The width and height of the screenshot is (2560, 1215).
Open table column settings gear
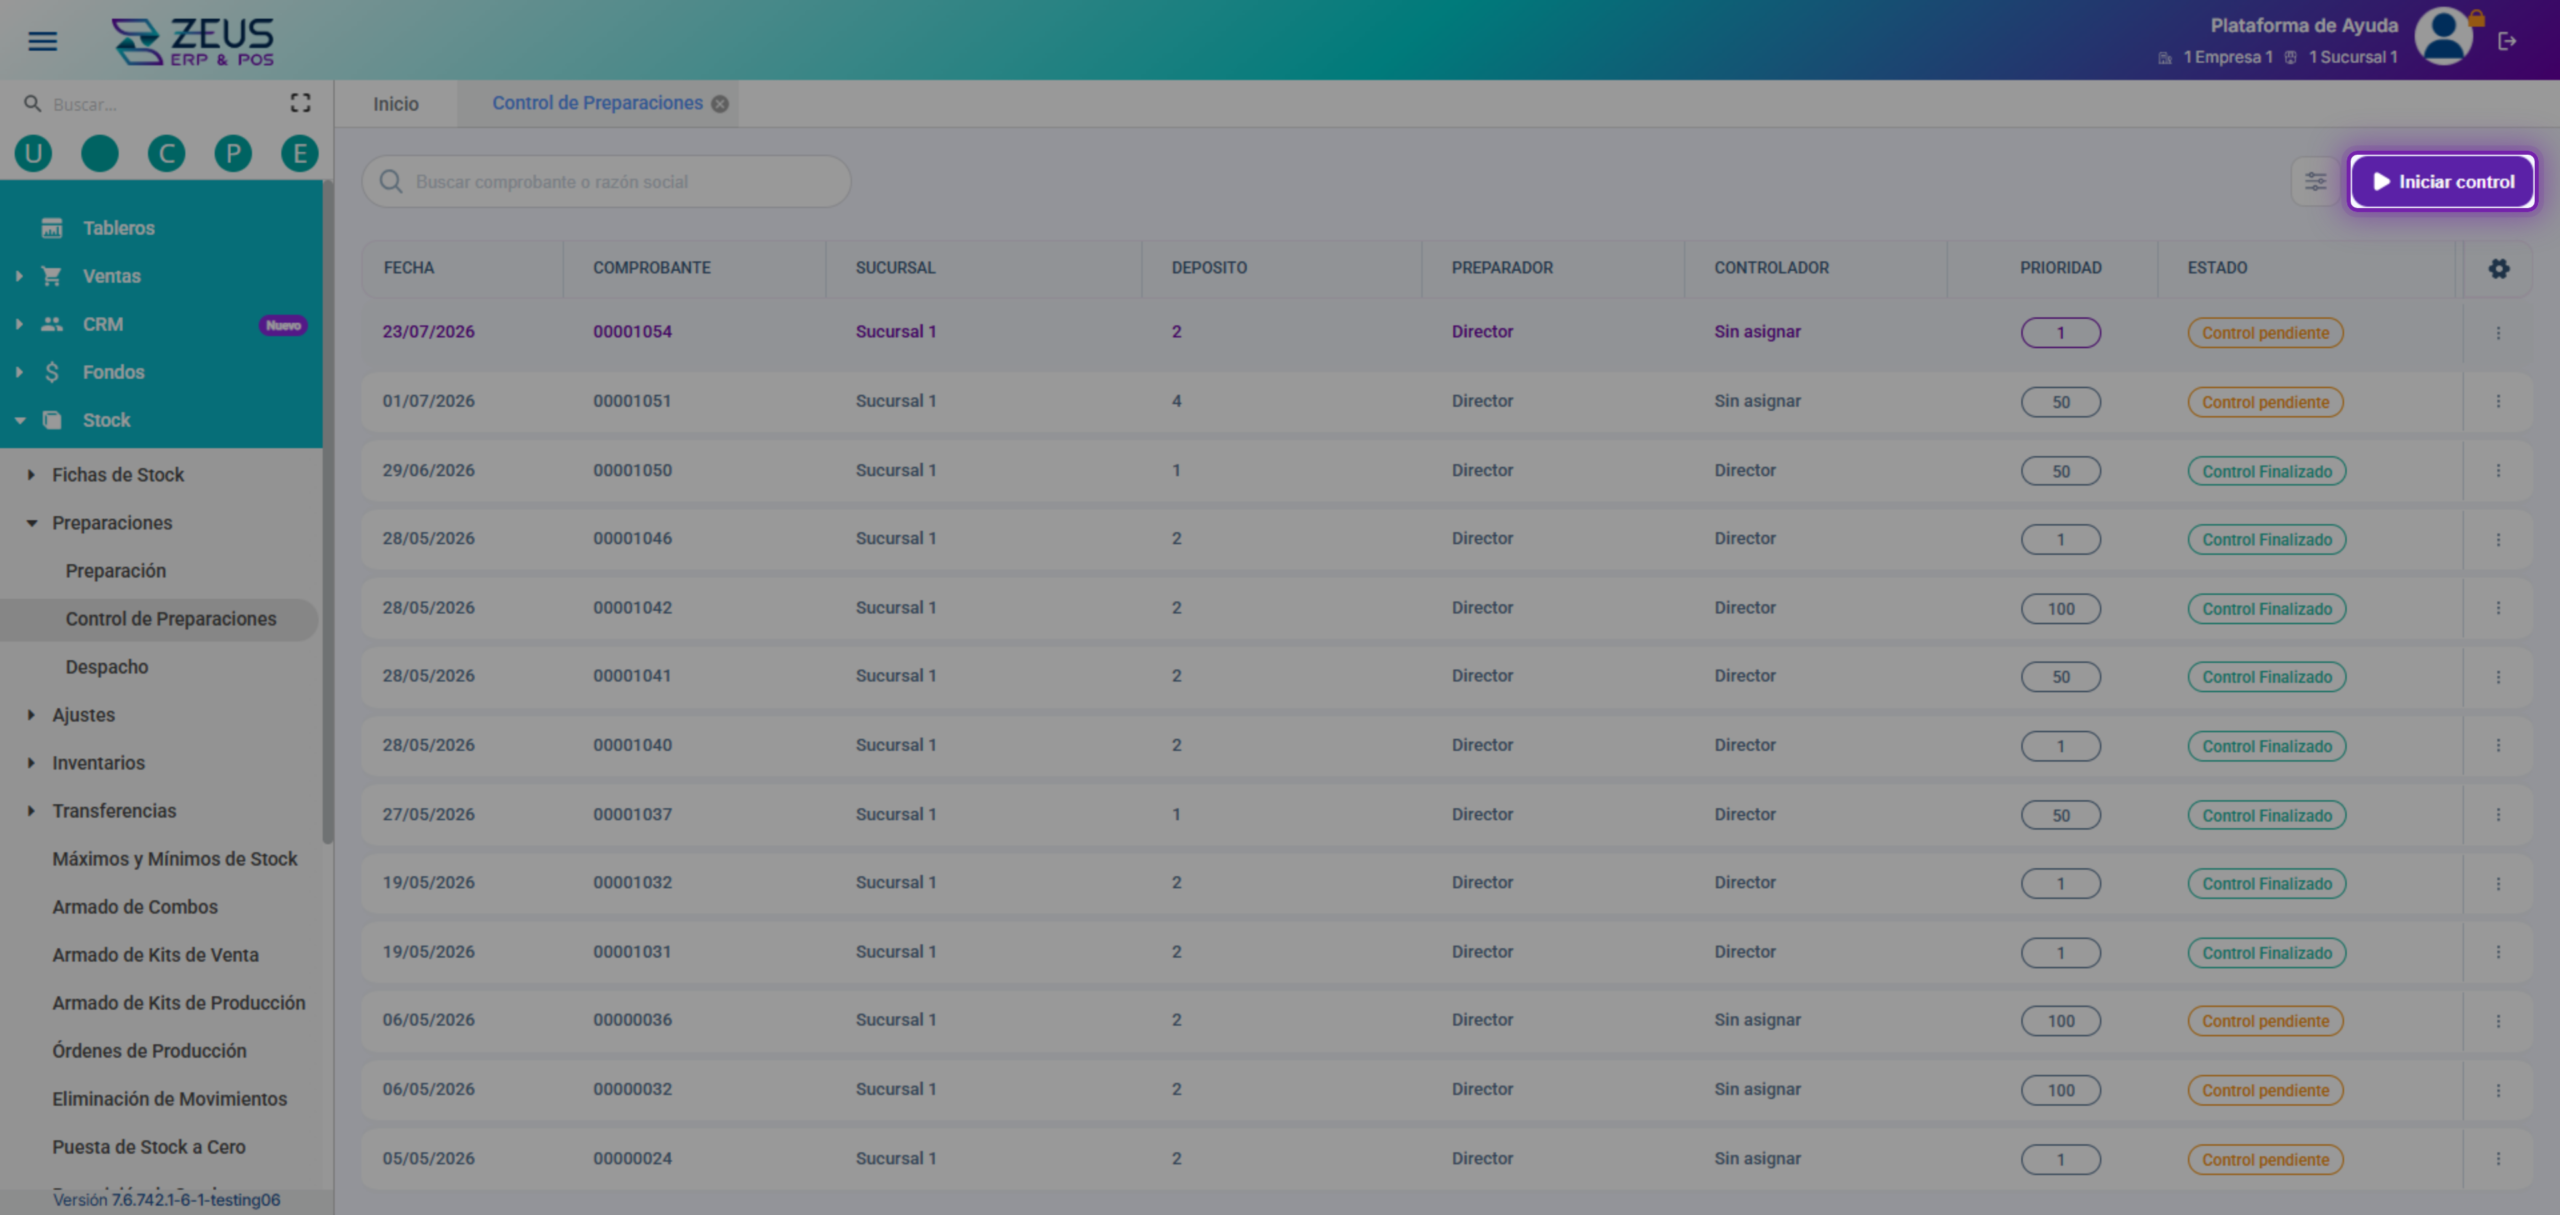coord(2498,268)
